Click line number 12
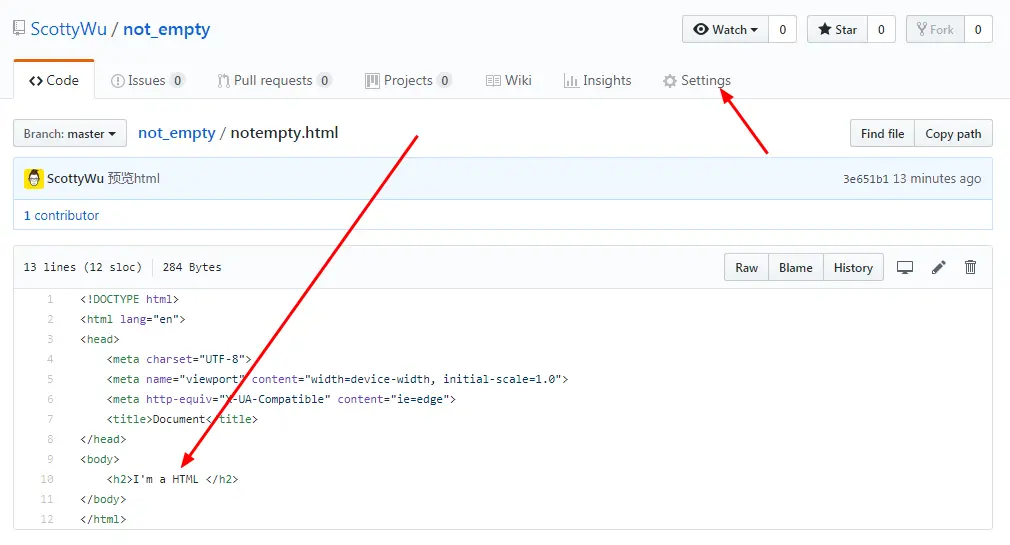This screenshot has width=1010, height=545. coord(47,519)
